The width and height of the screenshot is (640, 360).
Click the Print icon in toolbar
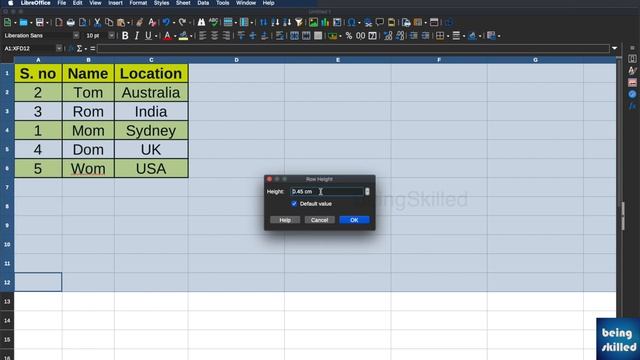click(x=71, y=22)
